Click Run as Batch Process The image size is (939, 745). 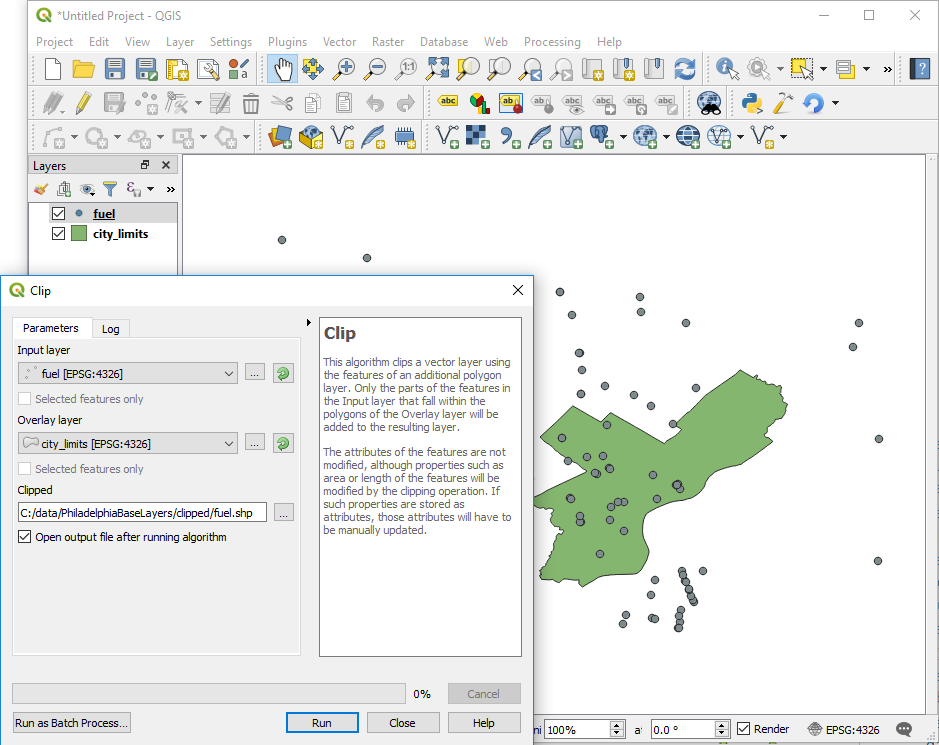(x=71, y=722)
